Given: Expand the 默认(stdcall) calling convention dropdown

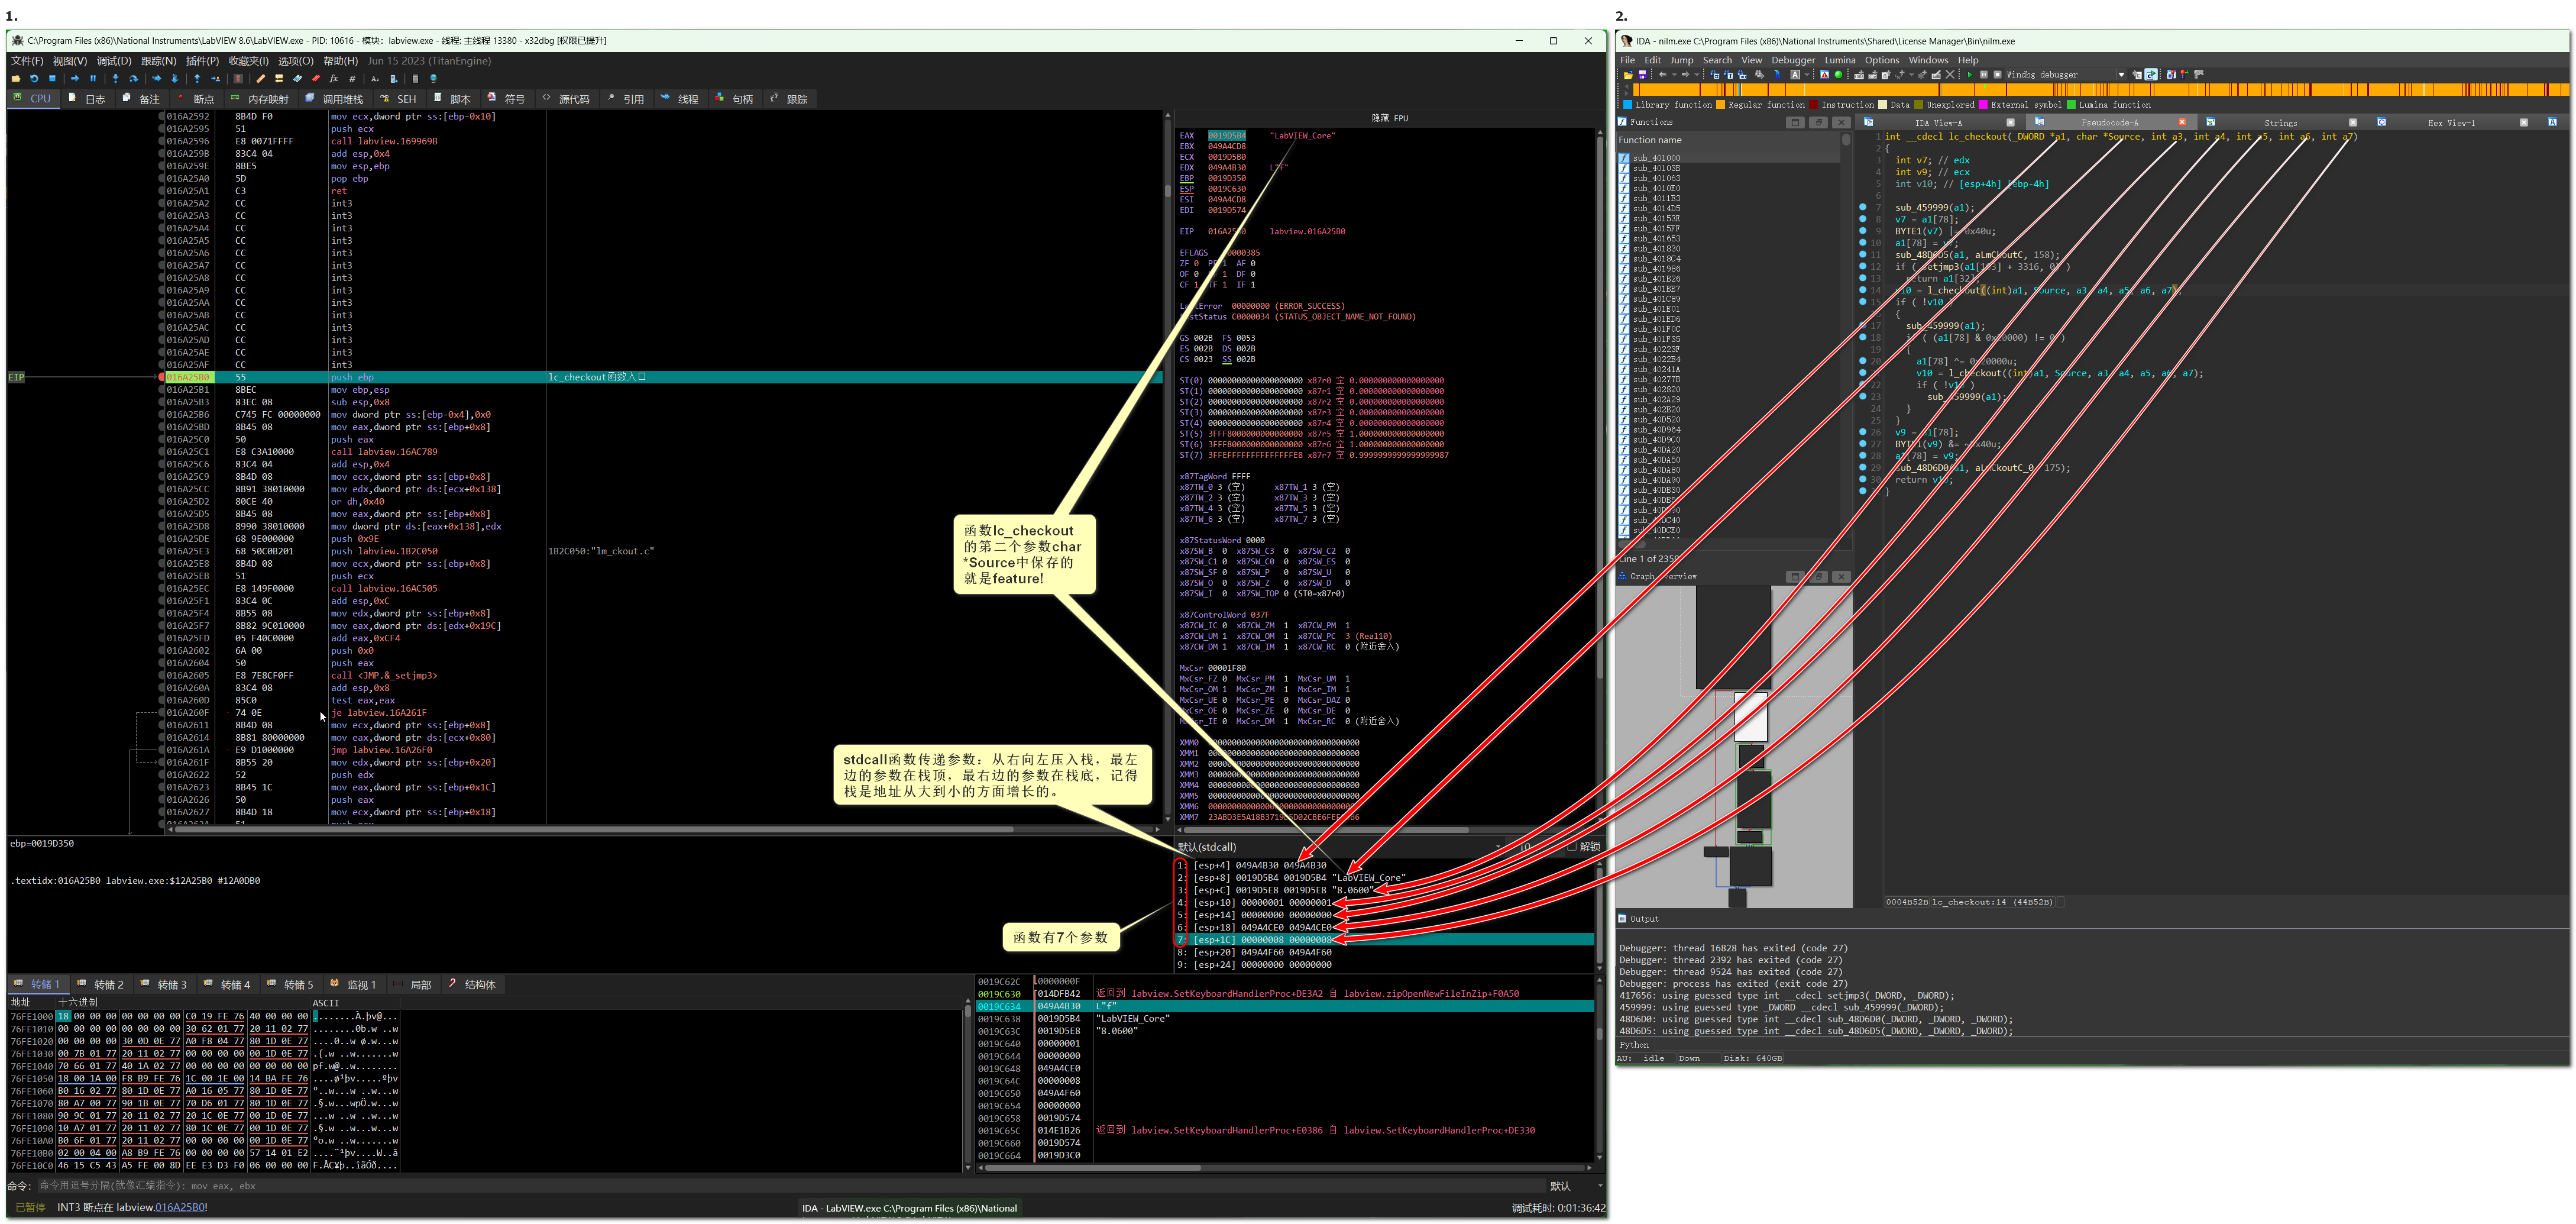Looking at the screenshot, I should point(1497,847).
